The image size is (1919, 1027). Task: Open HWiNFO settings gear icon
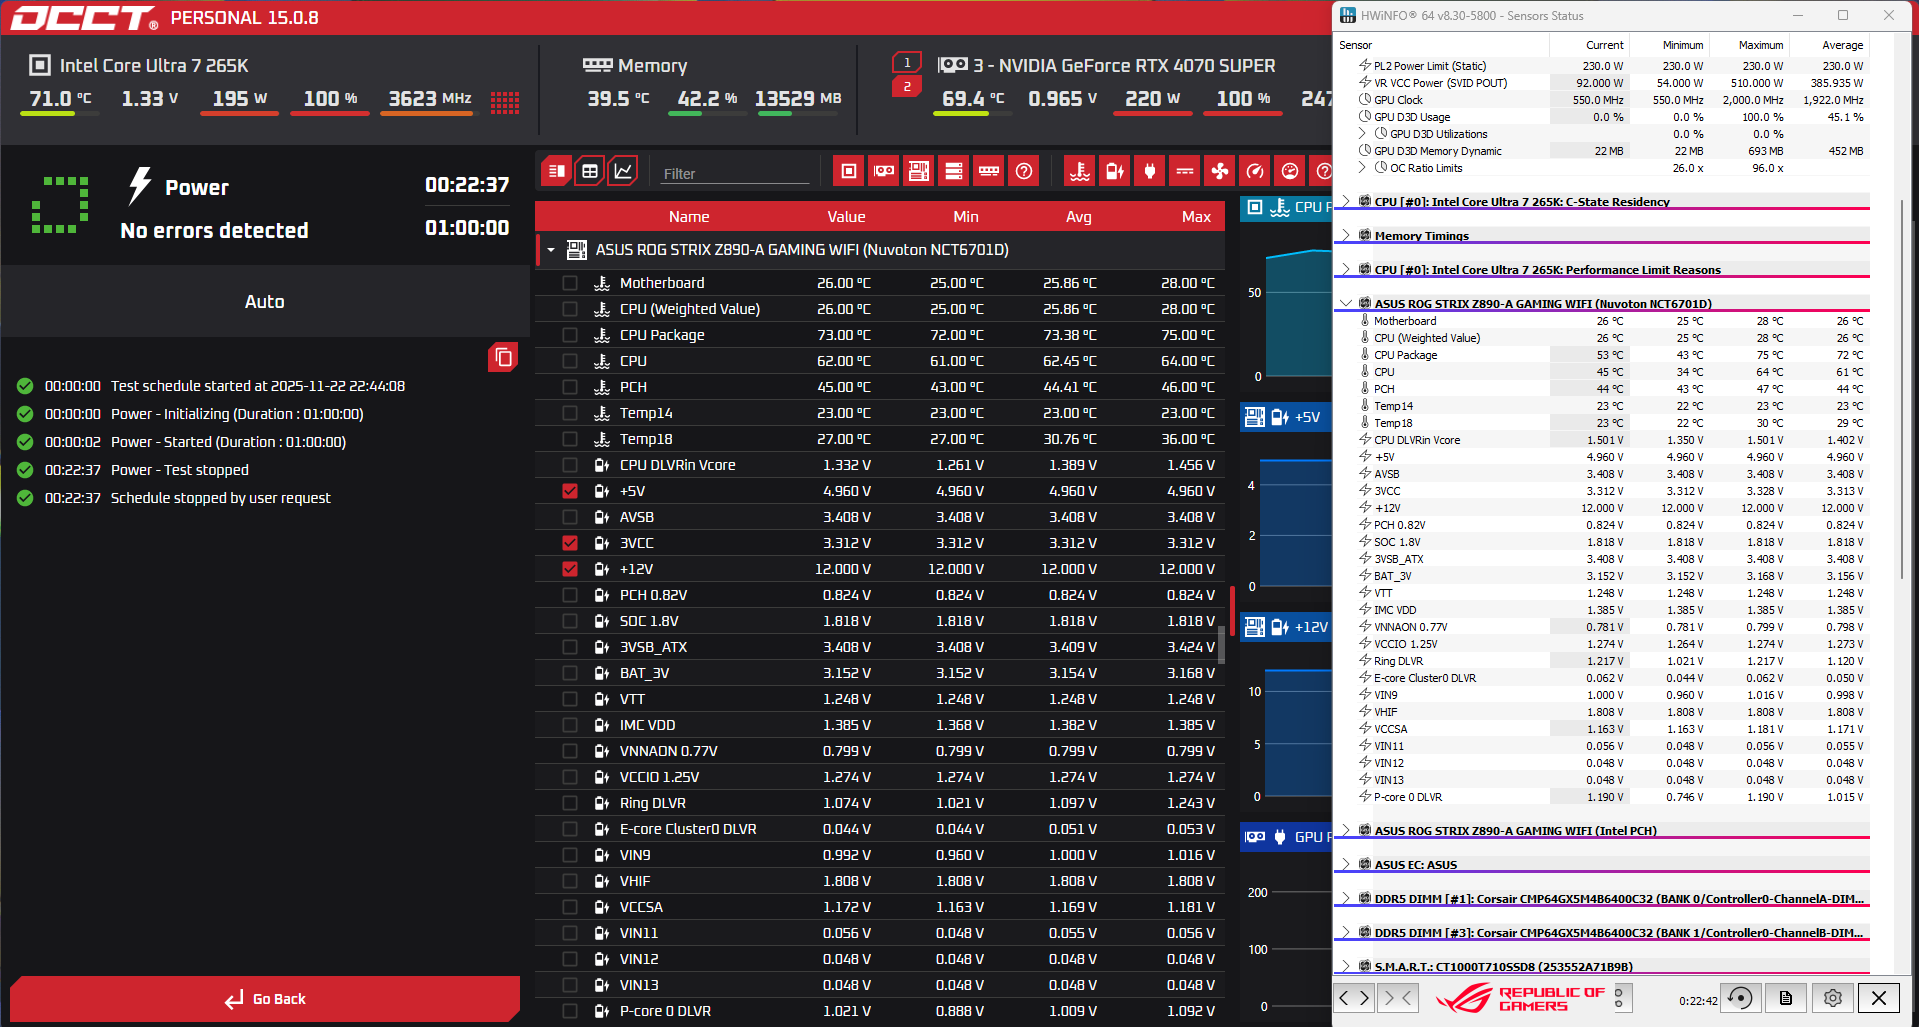[1832, 998]
